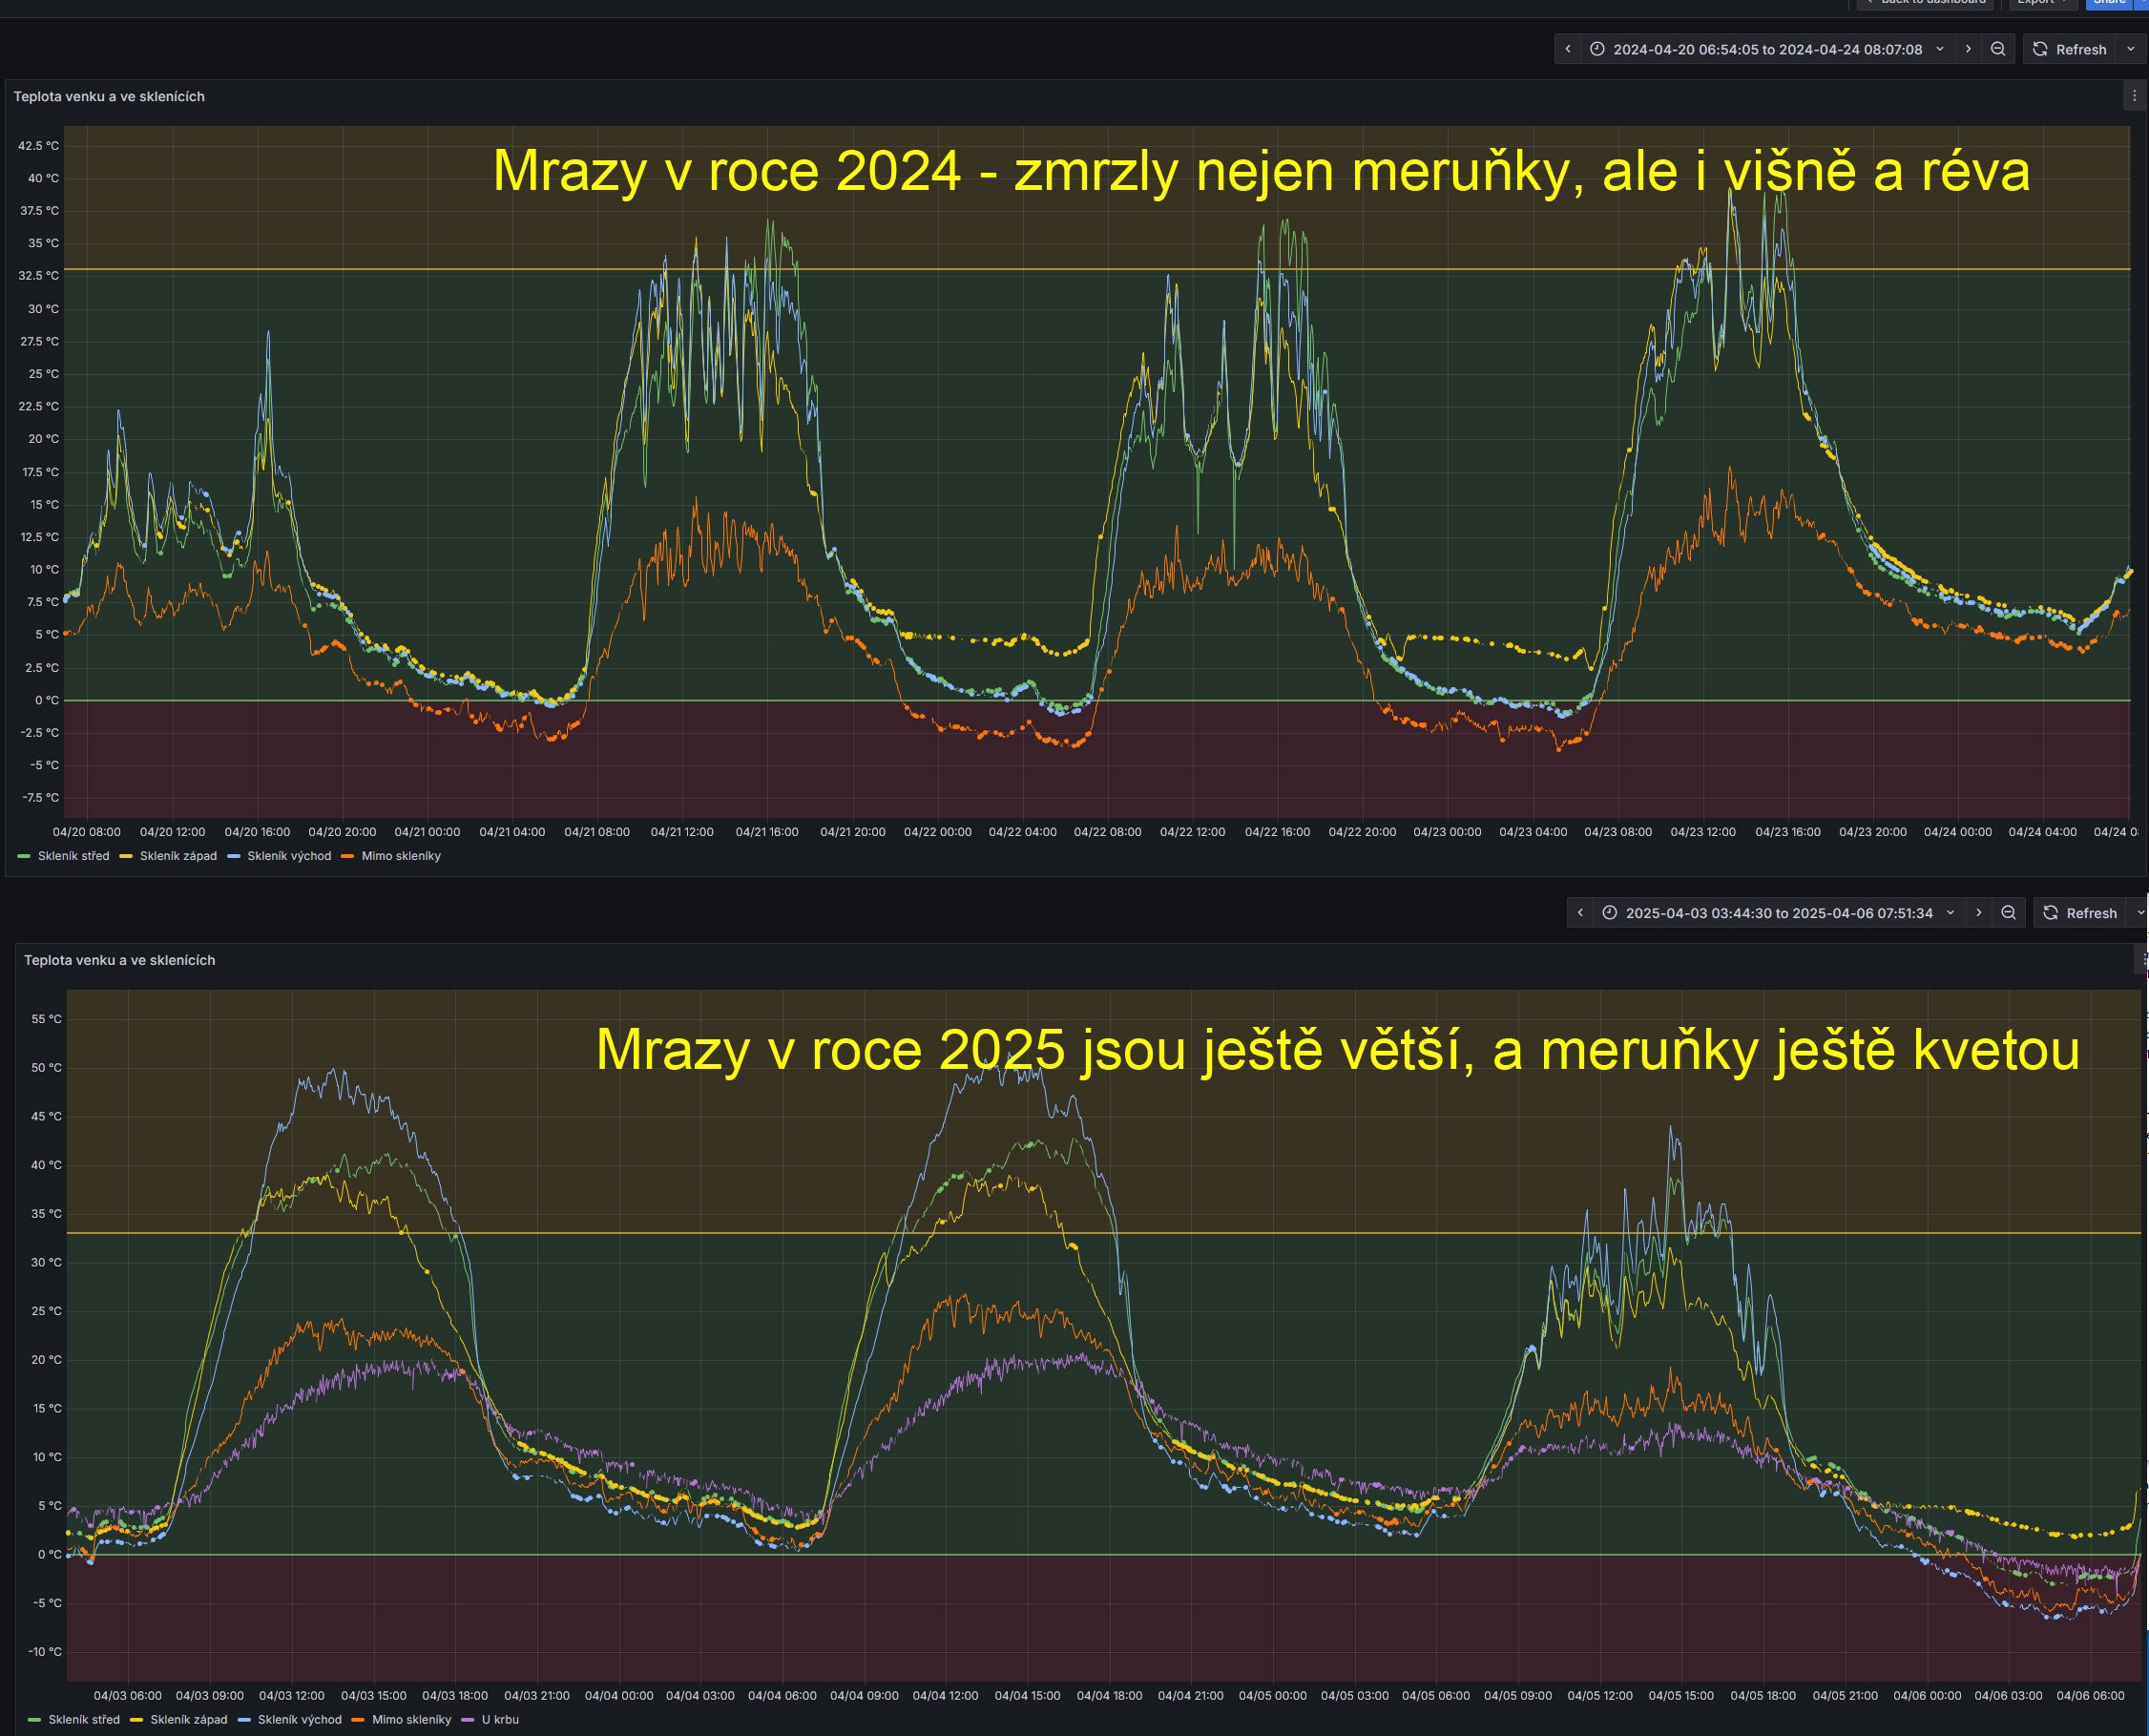The width and height of the screenshot is (2149, 1736).
Task: Click orange Mimo skleníky color swatch, 2024 legend
Action: (348, 856)
